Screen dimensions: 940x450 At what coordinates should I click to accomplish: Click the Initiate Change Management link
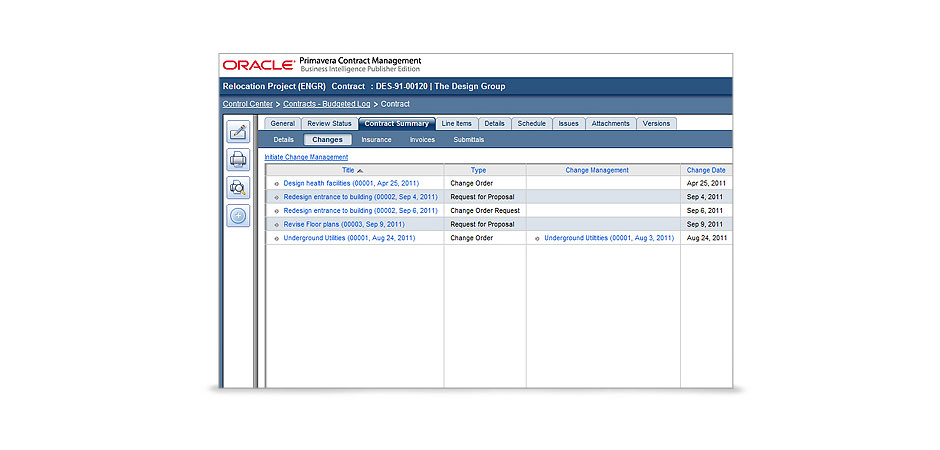[306, 157]
